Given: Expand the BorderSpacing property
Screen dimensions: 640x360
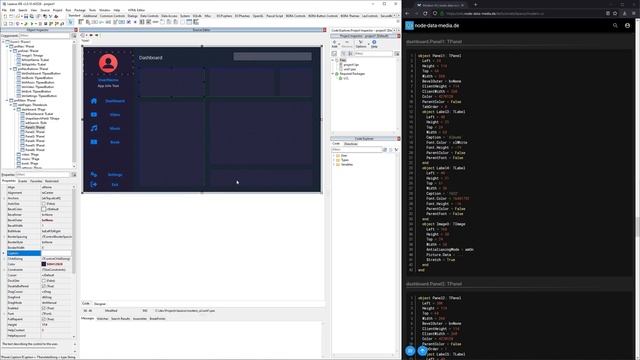Looking at the screenshot, I should point(4,237).
